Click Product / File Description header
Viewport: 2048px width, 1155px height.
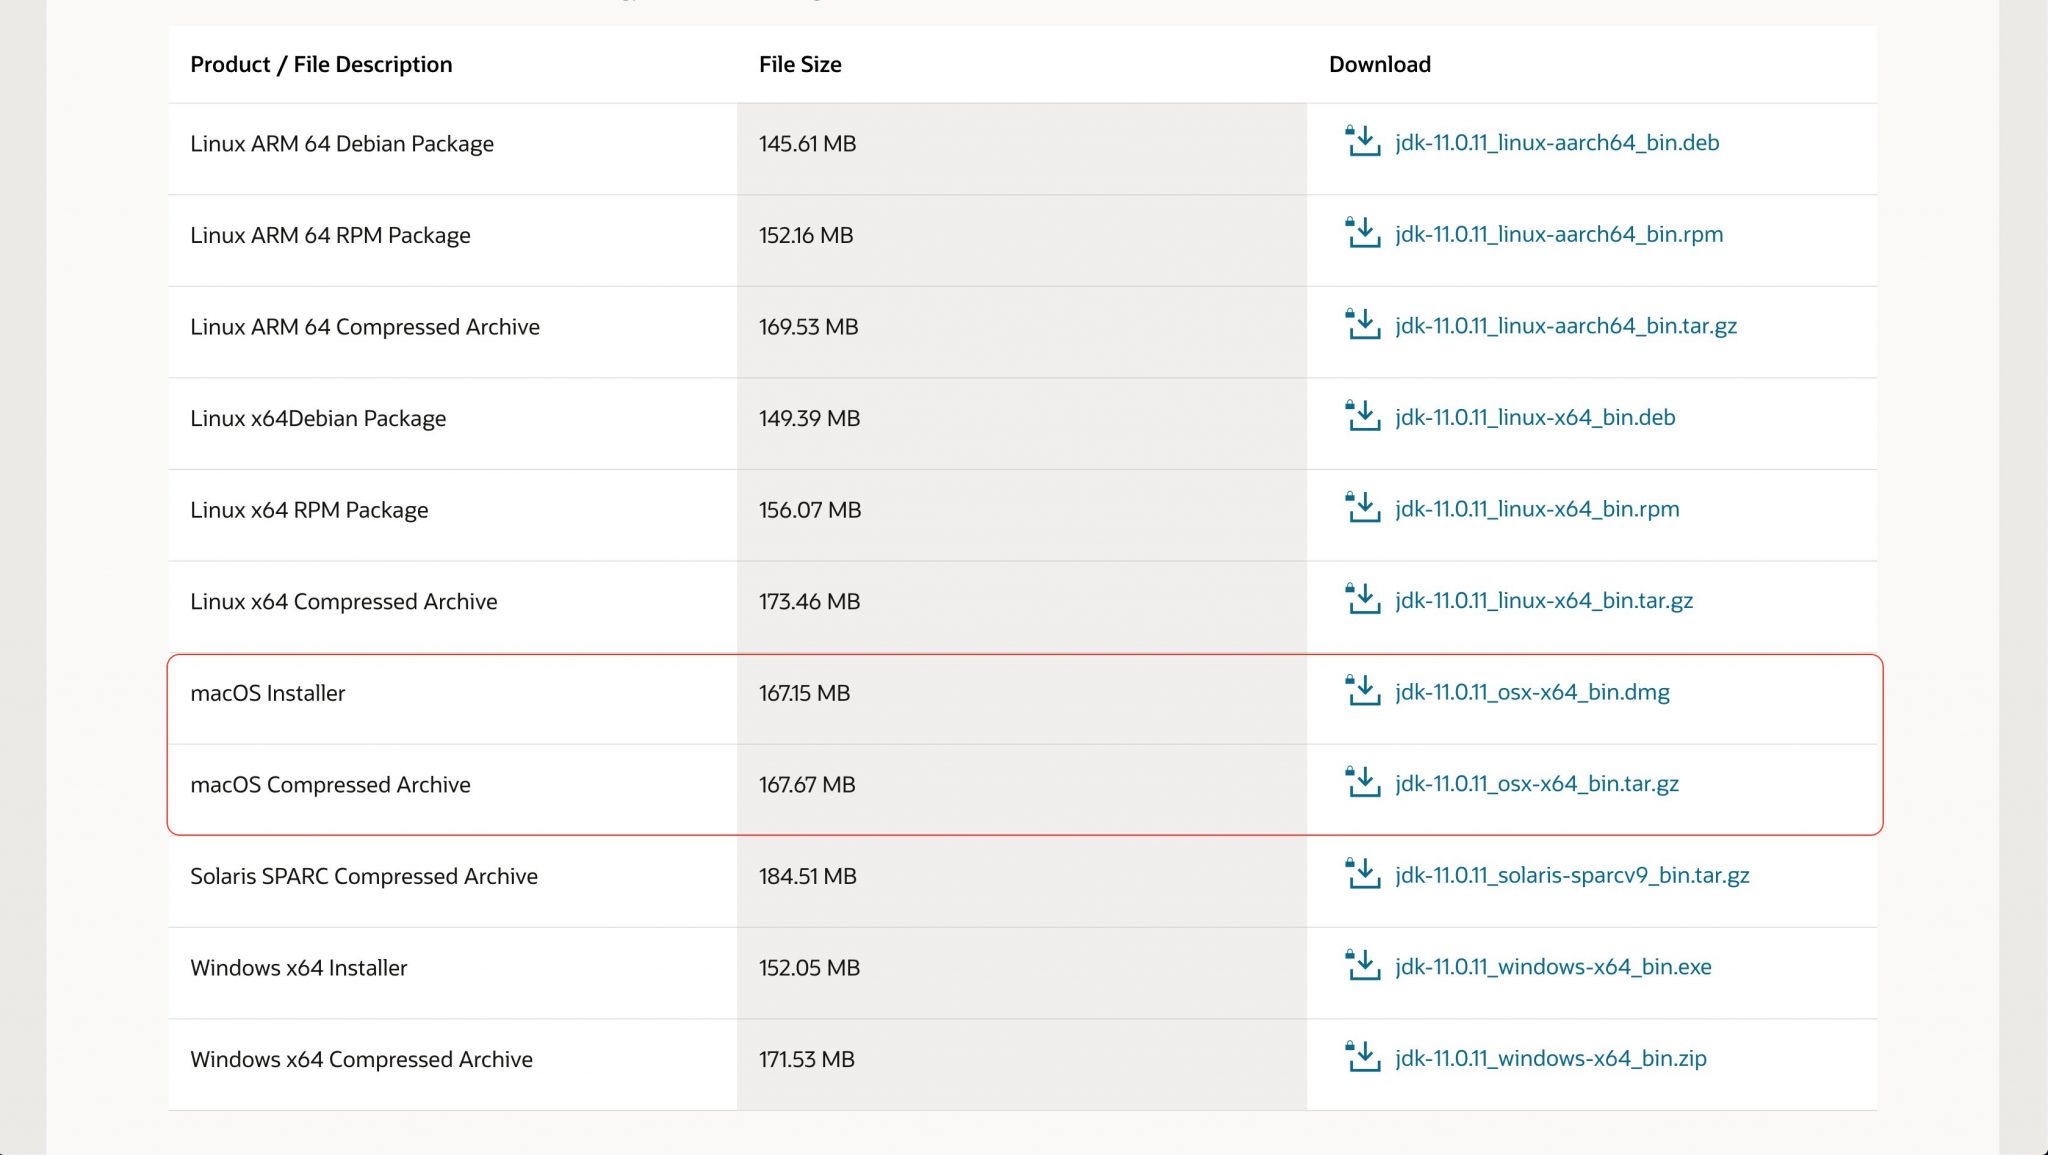(x=321, y=64)
